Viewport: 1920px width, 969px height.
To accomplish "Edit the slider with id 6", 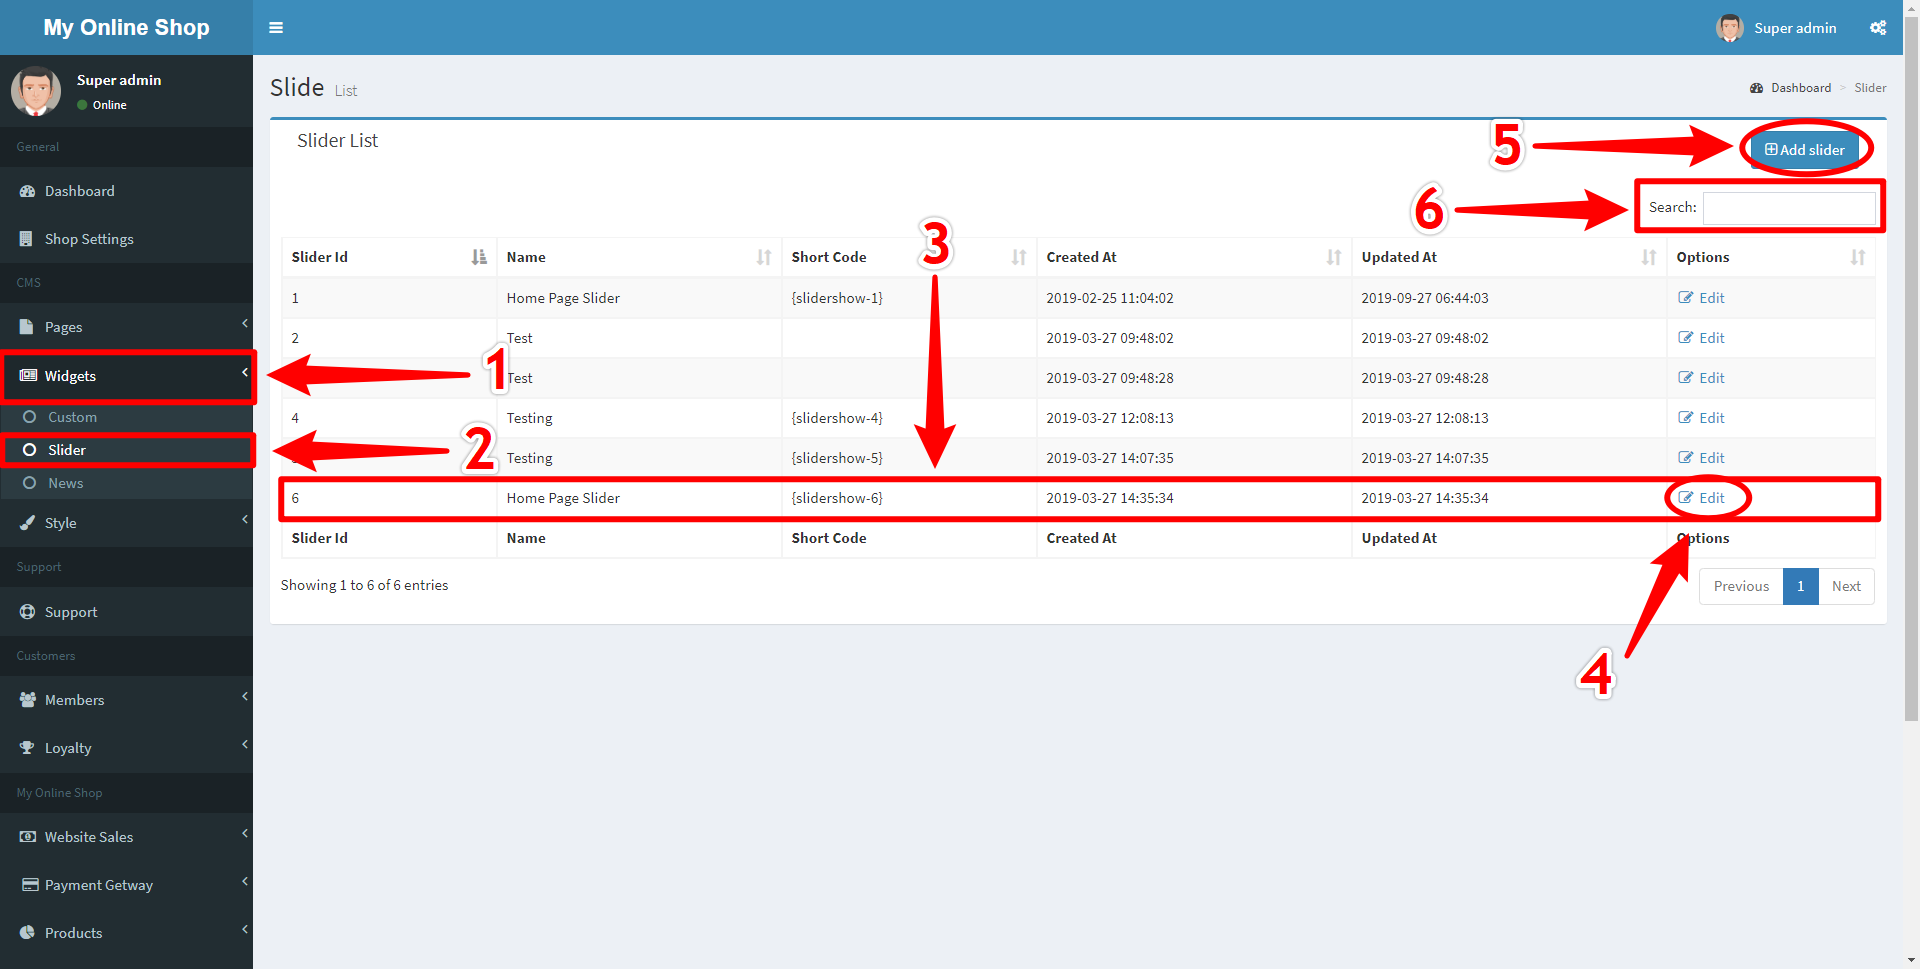I will (x=1703, y=498).
